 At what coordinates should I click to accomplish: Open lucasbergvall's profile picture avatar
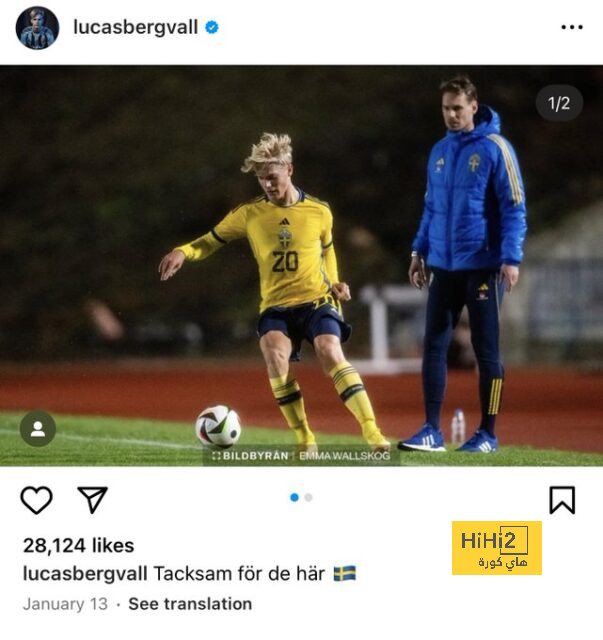click(x=37, y=28)
